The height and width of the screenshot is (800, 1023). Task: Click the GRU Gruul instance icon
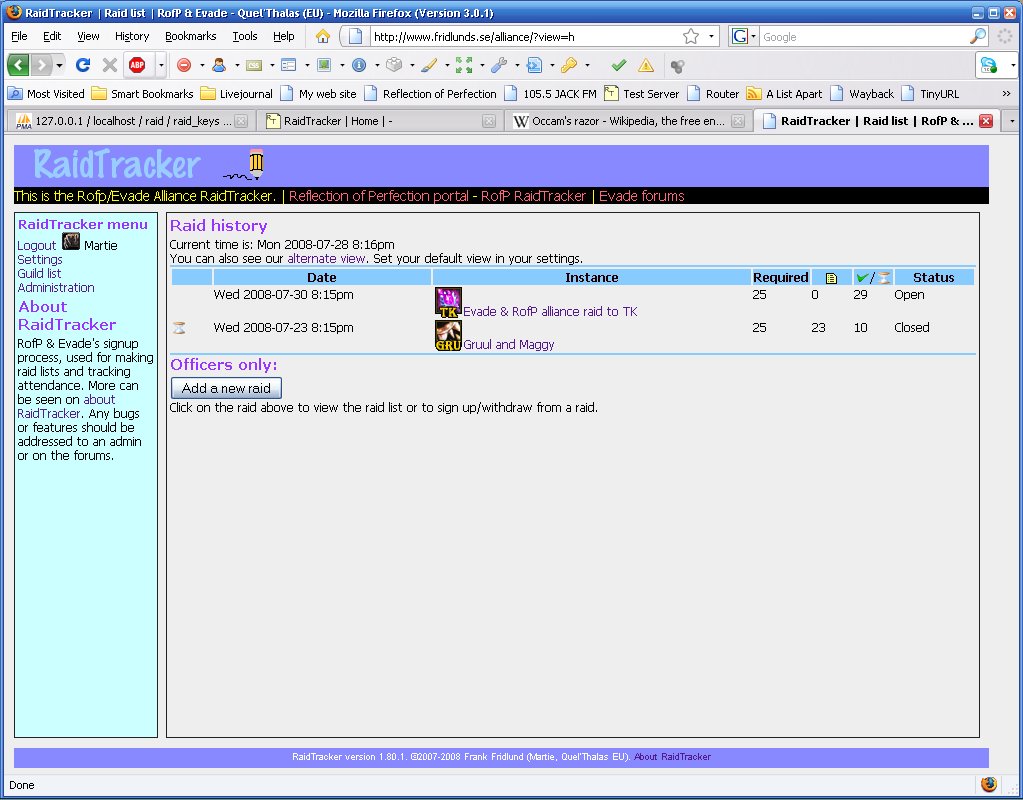point(448,335)
